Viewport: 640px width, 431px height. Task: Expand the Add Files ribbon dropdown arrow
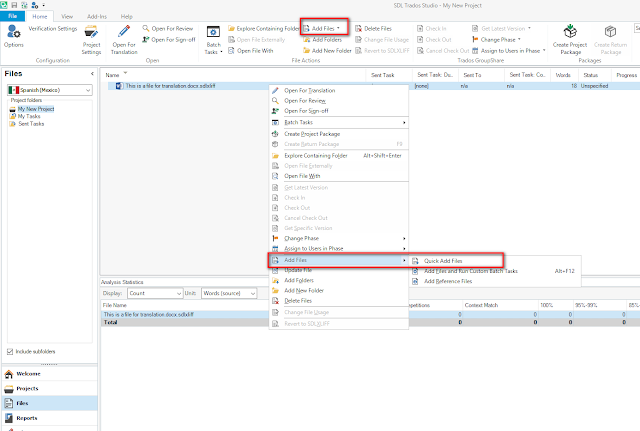tap(338, 28)
